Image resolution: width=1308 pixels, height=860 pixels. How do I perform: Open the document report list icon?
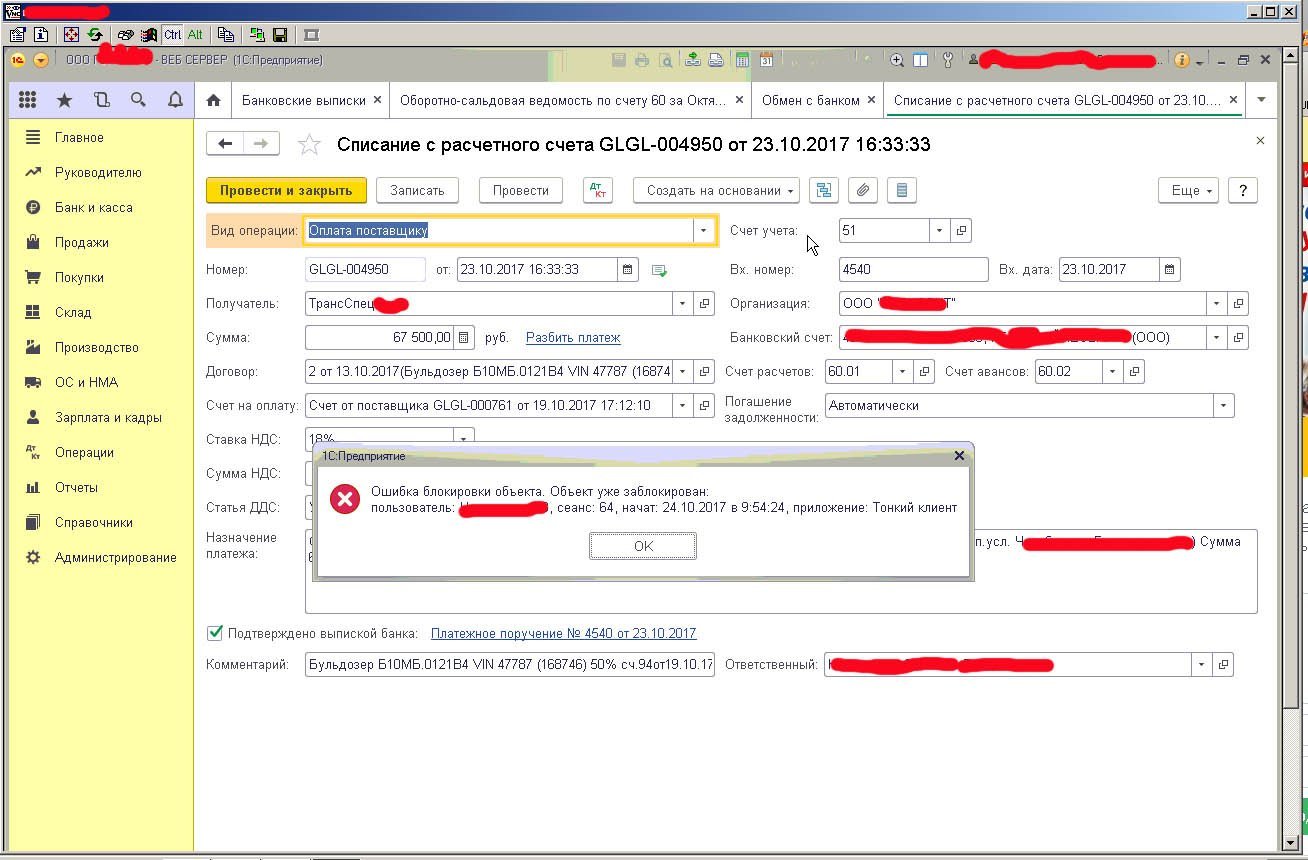click(902, 190)
